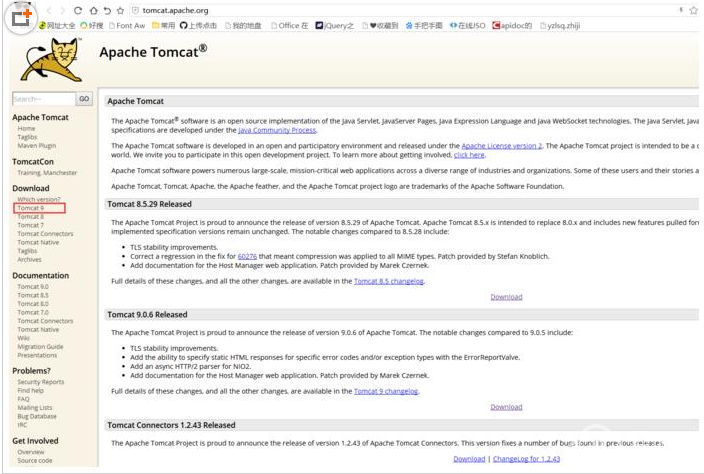Open Tomcat Native under Download
The height and width of the screenshot is (474, 704).
38,242
